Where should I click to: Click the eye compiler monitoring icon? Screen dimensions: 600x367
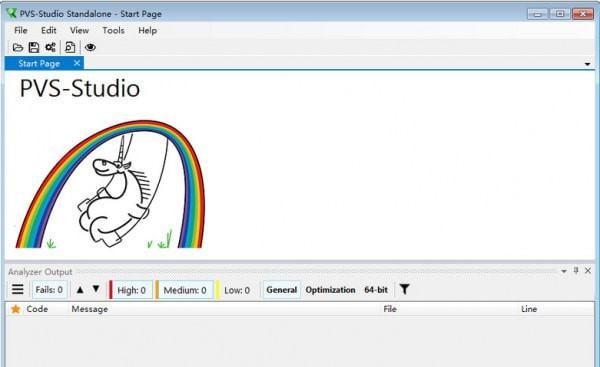click(90, 47)
